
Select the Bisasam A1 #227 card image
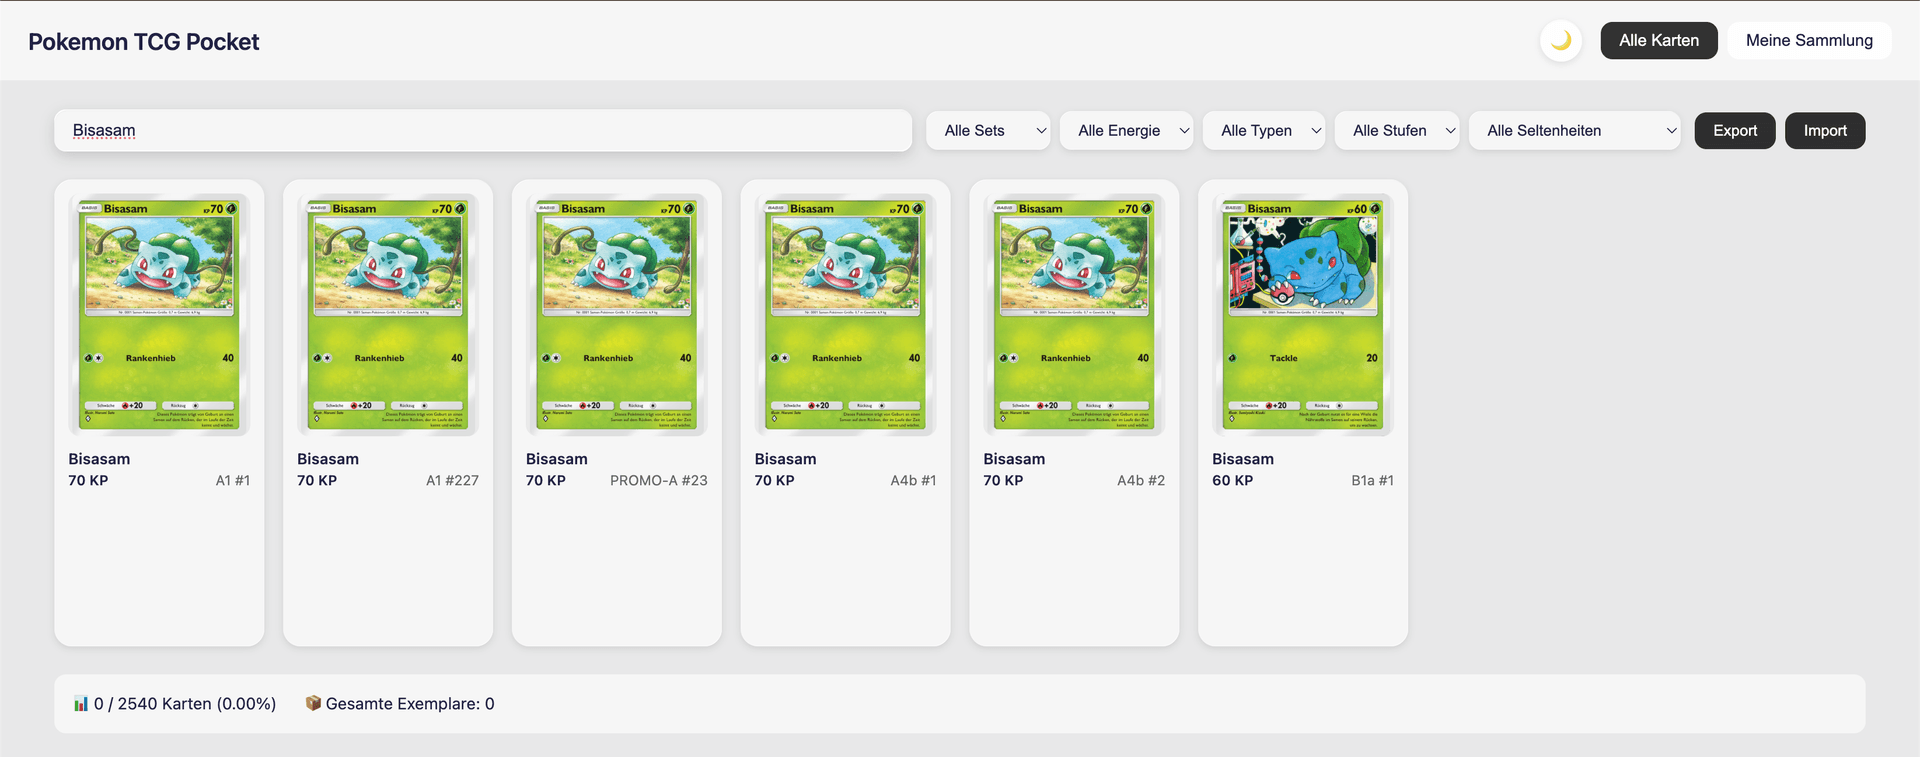click(388, 314)
